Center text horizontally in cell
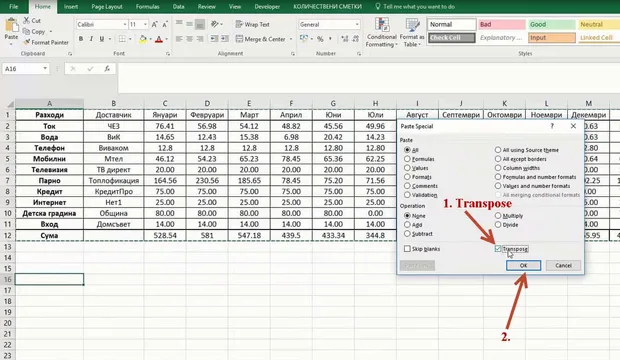 [x=189, y=39]
